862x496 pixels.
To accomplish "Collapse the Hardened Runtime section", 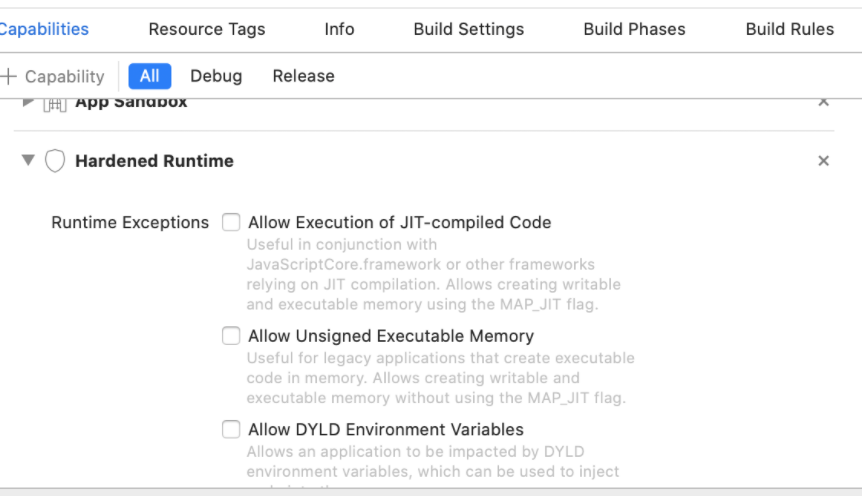I will [28, 161].
